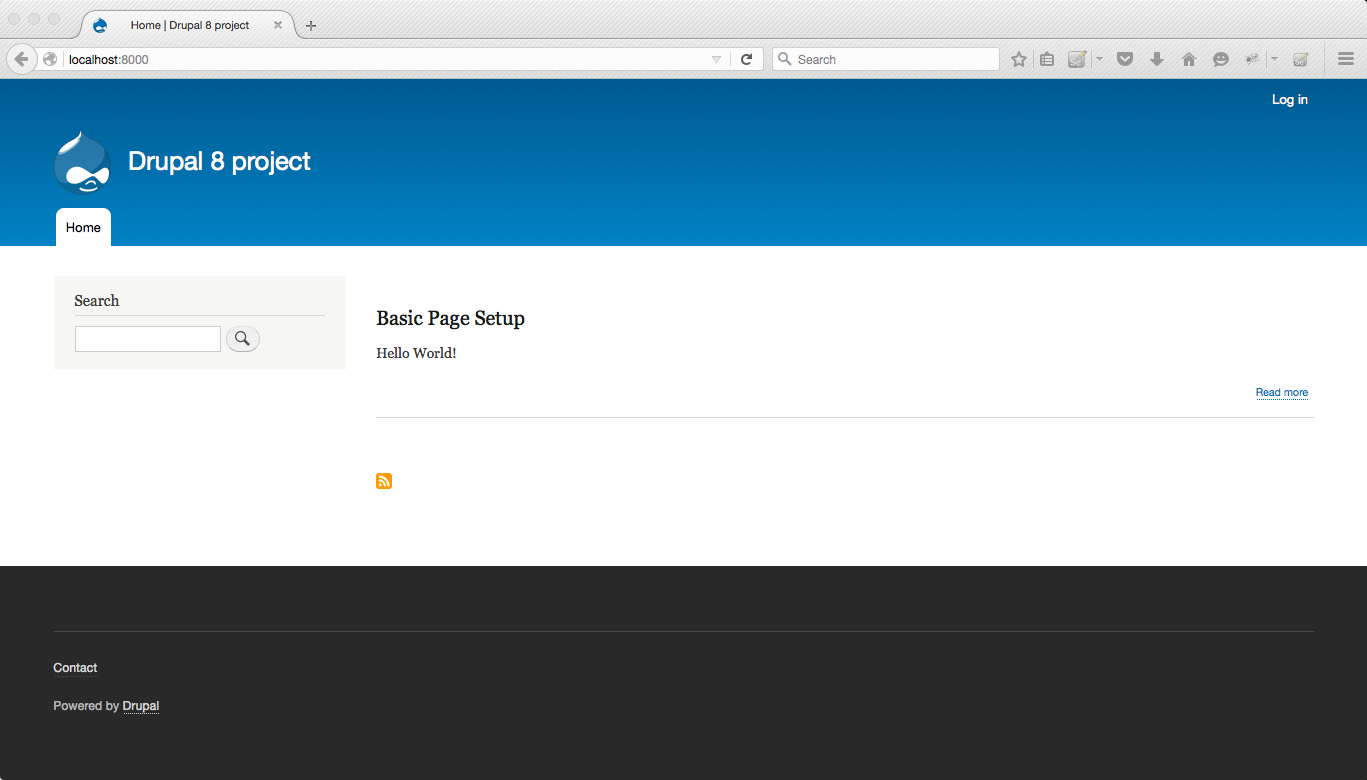This screenshot has height=780, width=1367.
Task: Bookmark this page with the star icon
Action: [1019, 59]
